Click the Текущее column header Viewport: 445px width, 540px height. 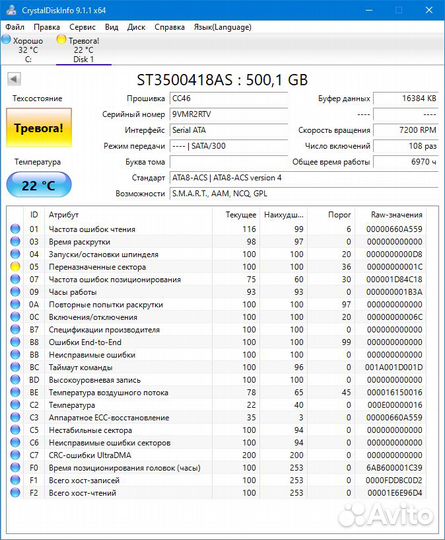click(236, 215)
